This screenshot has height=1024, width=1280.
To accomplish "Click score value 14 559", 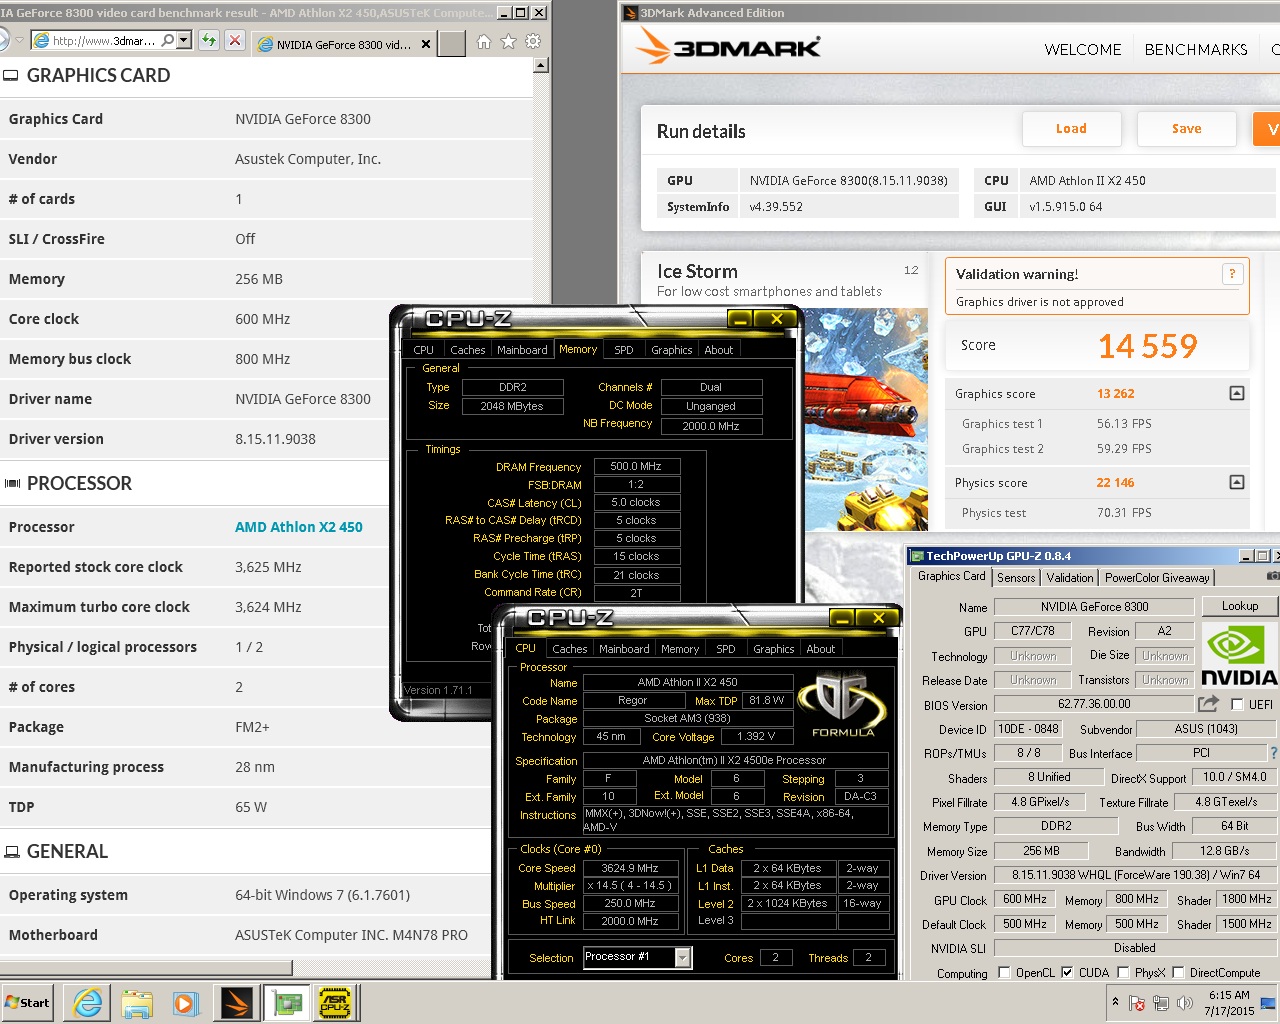I will (x=1148, y=346).
